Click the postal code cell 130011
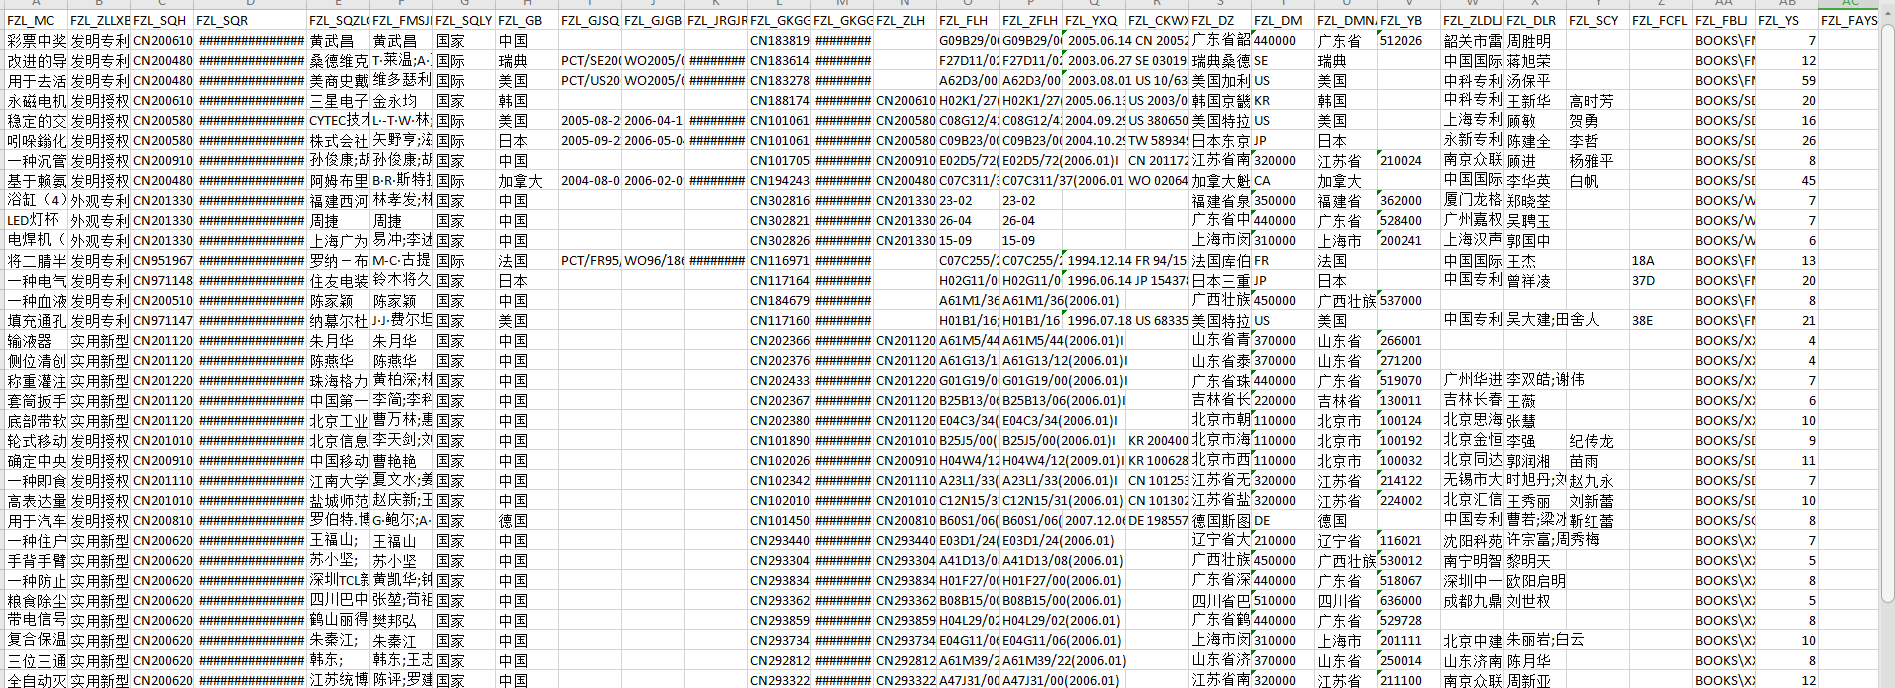Screen dimensions: 1895x688 [1409, 400]
